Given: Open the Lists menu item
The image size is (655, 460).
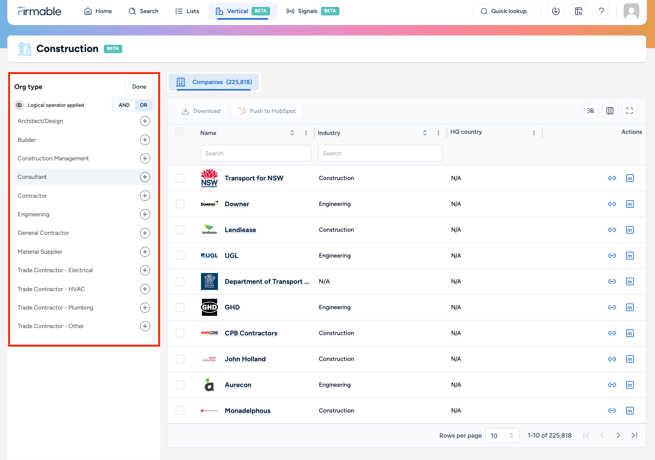Looking at the screenshot, I should point(187,11).
